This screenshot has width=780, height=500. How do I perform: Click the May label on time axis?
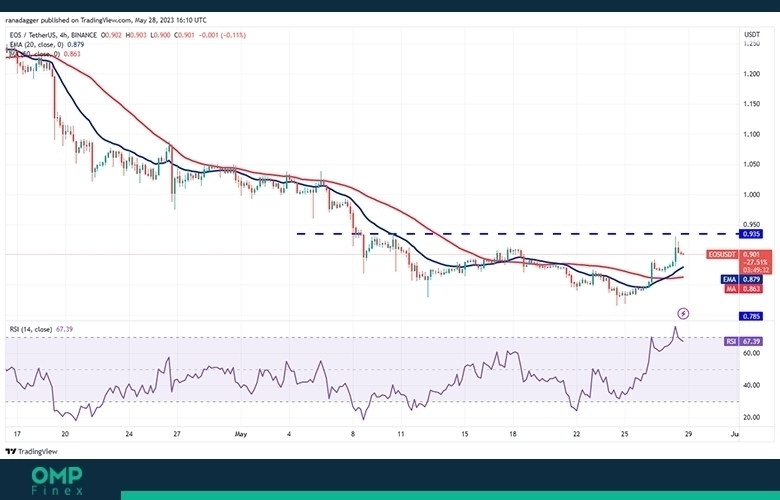pos(241,434)
